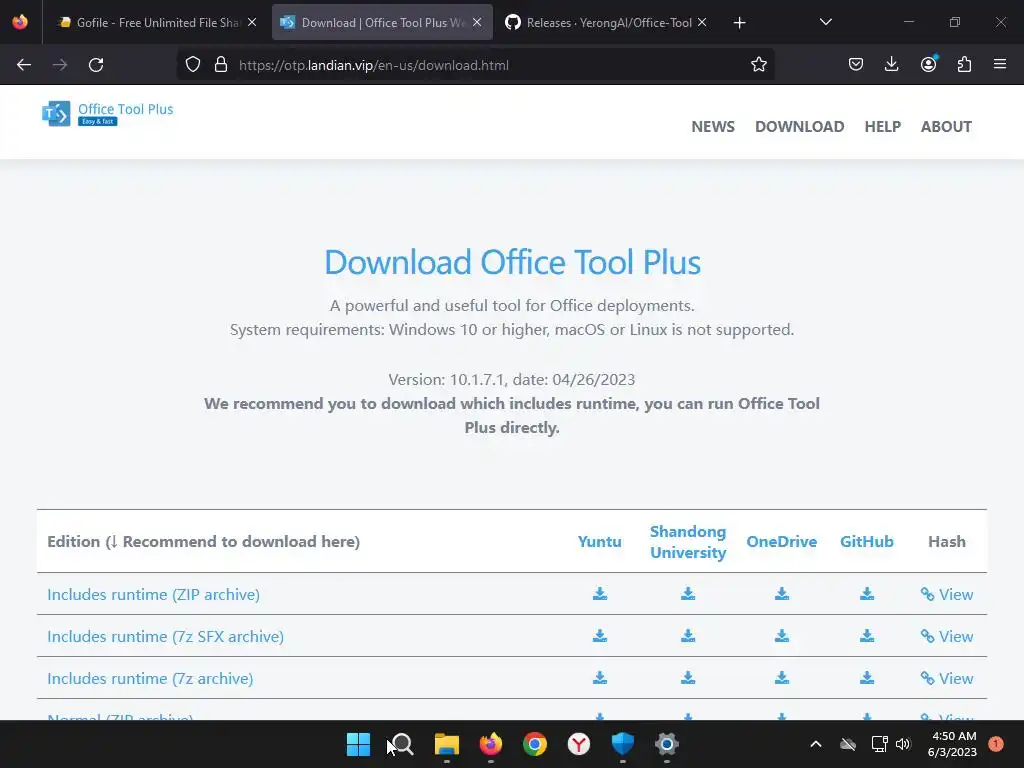1024x768 pixels.
Task: Open Settings gear in taskbar
Action: pyautogui.click(x=667, y=744)
